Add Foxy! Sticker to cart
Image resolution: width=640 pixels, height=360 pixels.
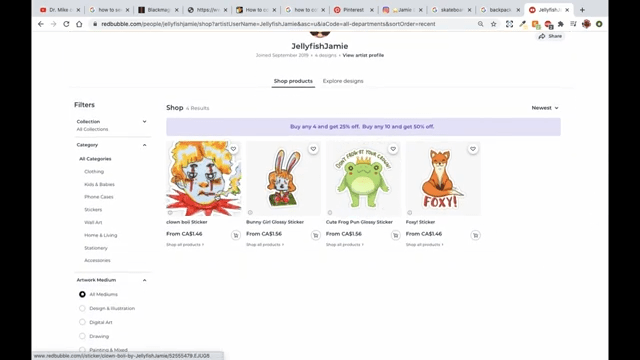(x=475, y=235)
